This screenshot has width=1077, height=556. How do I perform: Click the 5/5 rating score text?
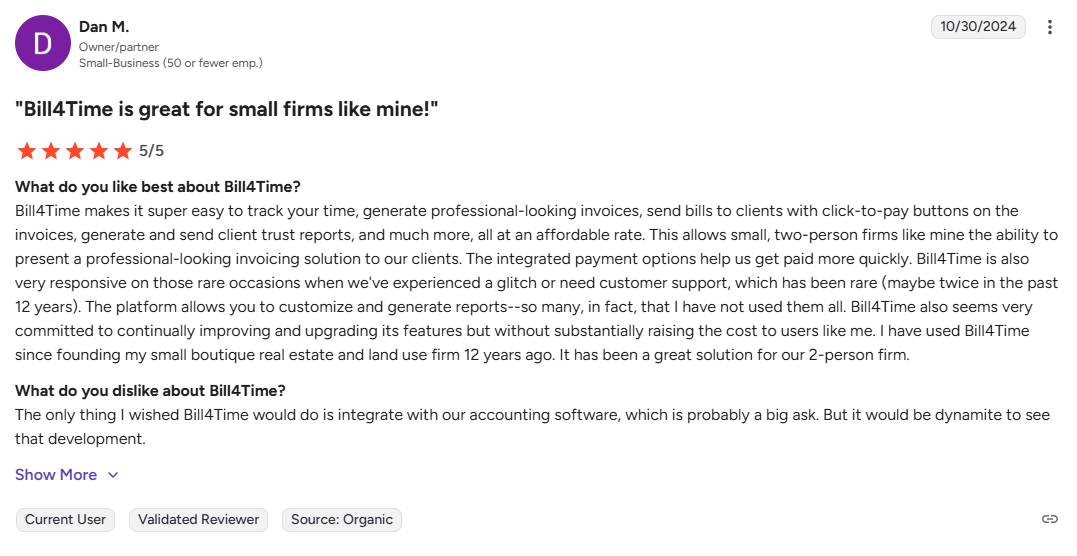point(151,151)
